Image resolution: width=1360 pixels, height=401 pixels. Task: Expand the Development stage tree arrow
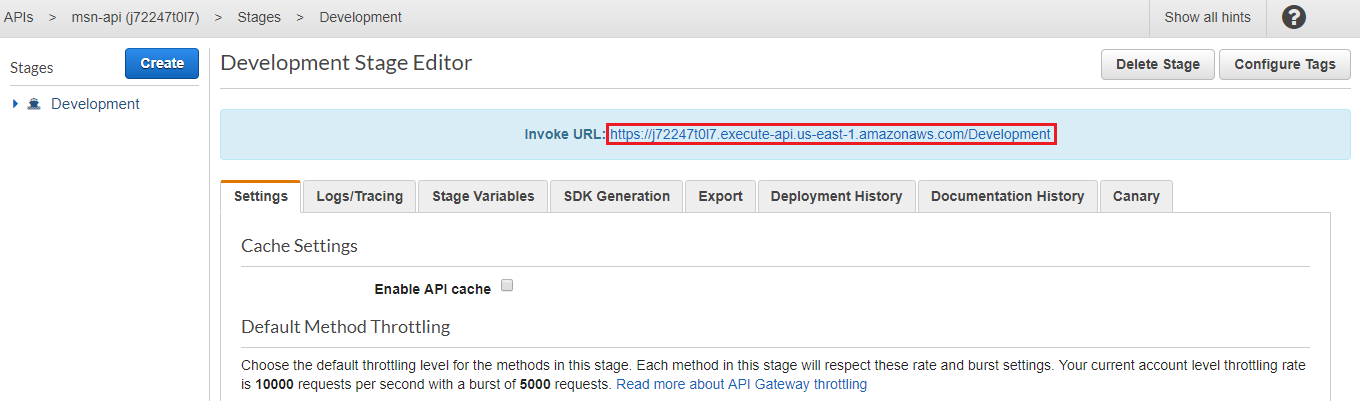[16, 104]
